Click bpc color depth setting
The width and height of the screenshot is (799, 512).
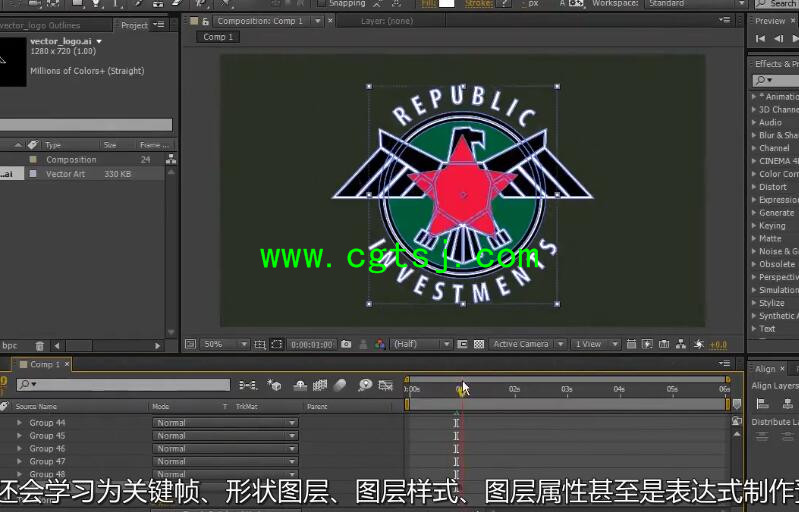point(9,345)
